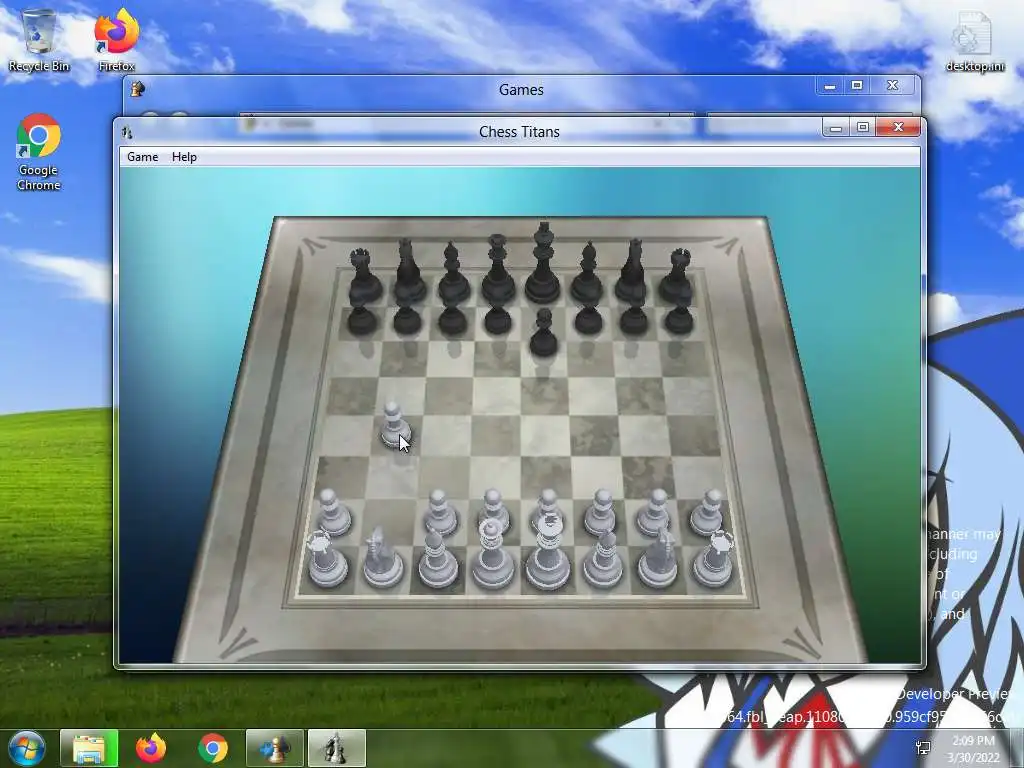The image size is (1024, 768).
Task: Click the network tray icon
Action: click(923, 748)
